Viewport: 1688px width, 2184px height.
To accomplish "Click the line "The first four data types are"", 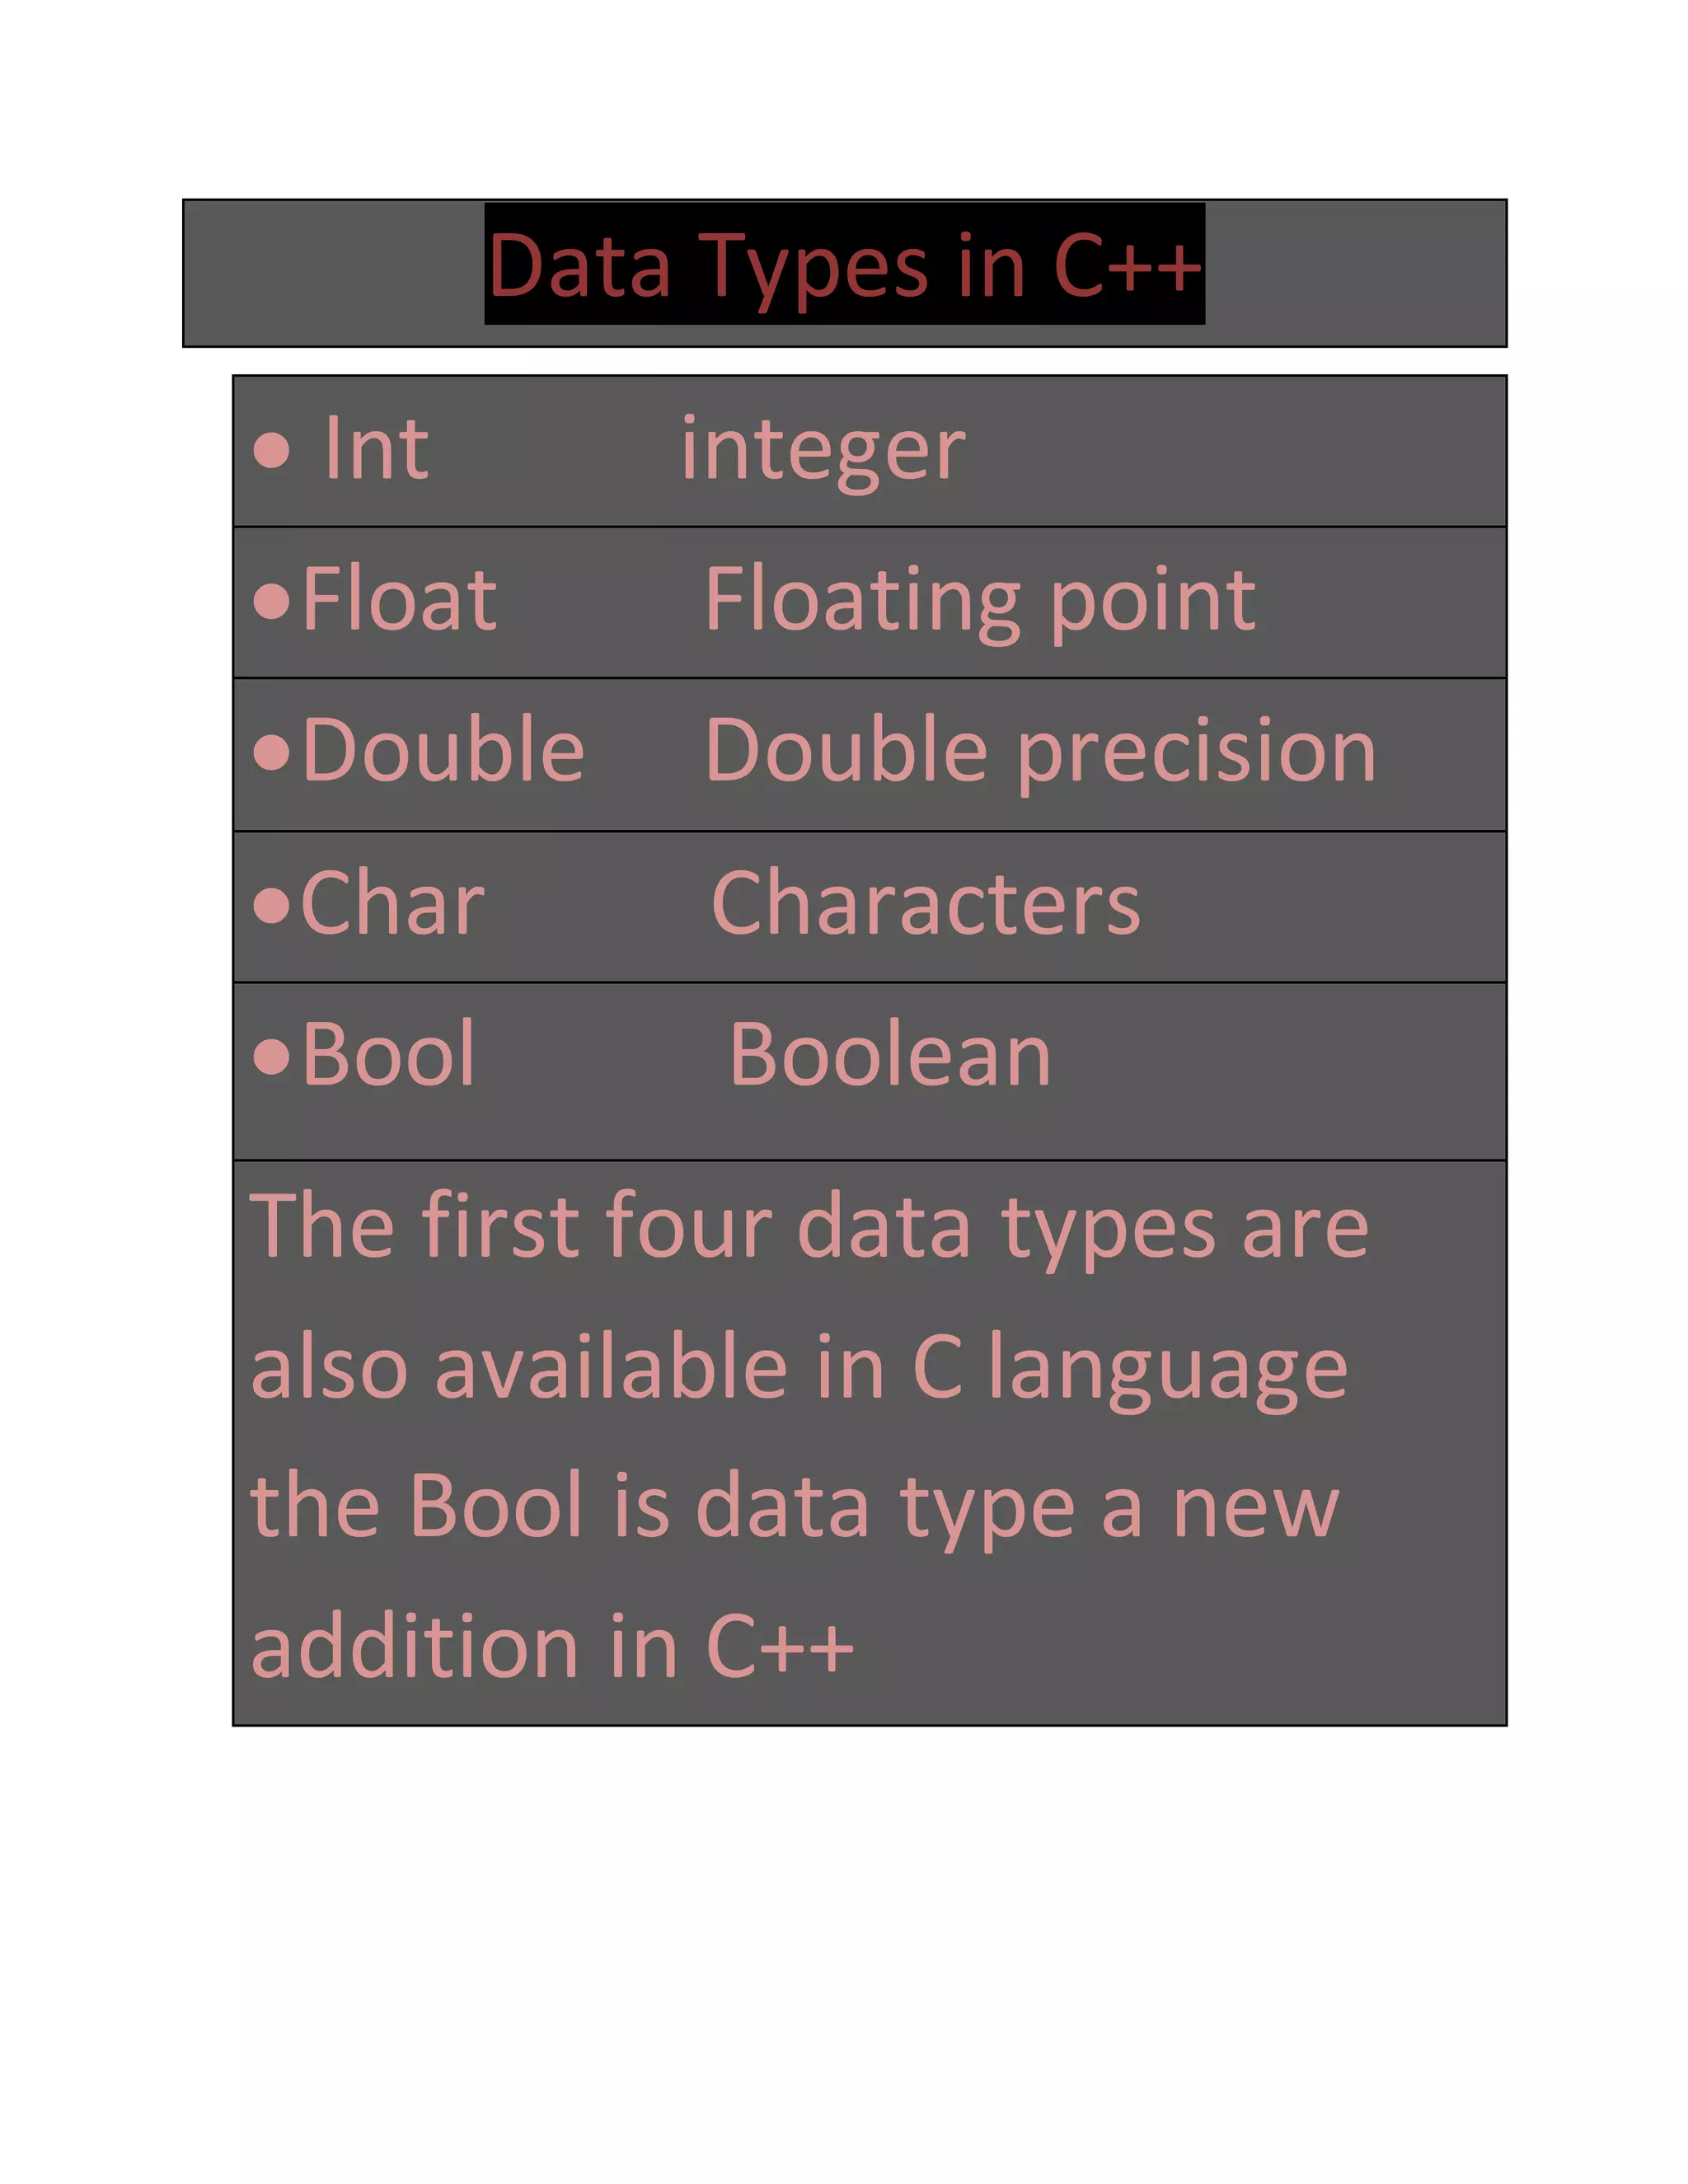I will (808, 1227).
